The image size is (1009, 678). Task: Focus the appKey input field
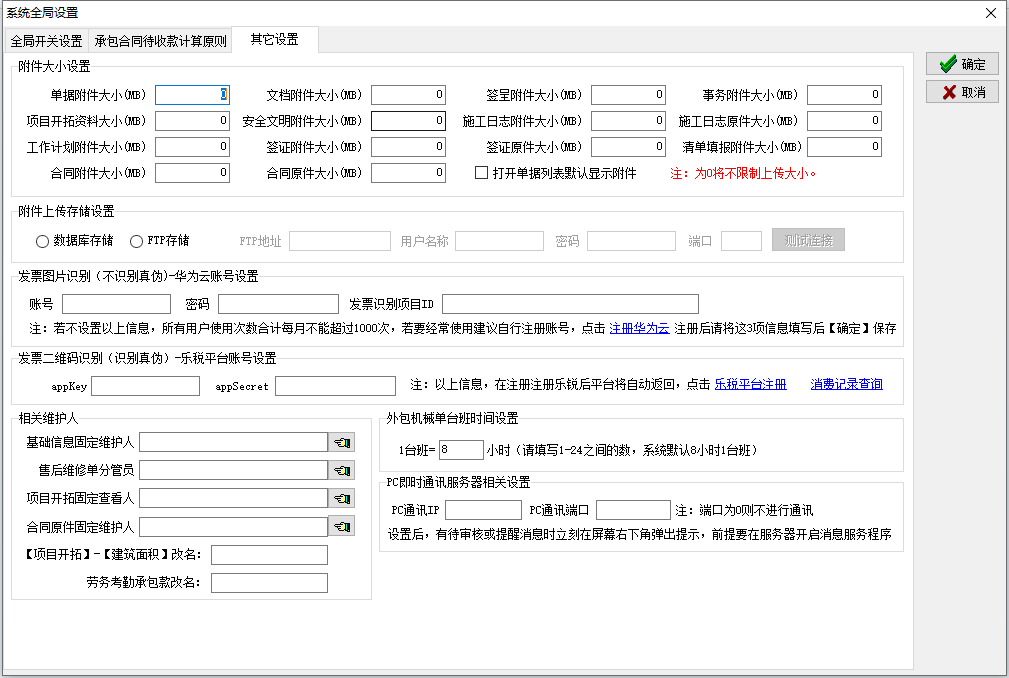pyautogui.click(x=145, y=386)
